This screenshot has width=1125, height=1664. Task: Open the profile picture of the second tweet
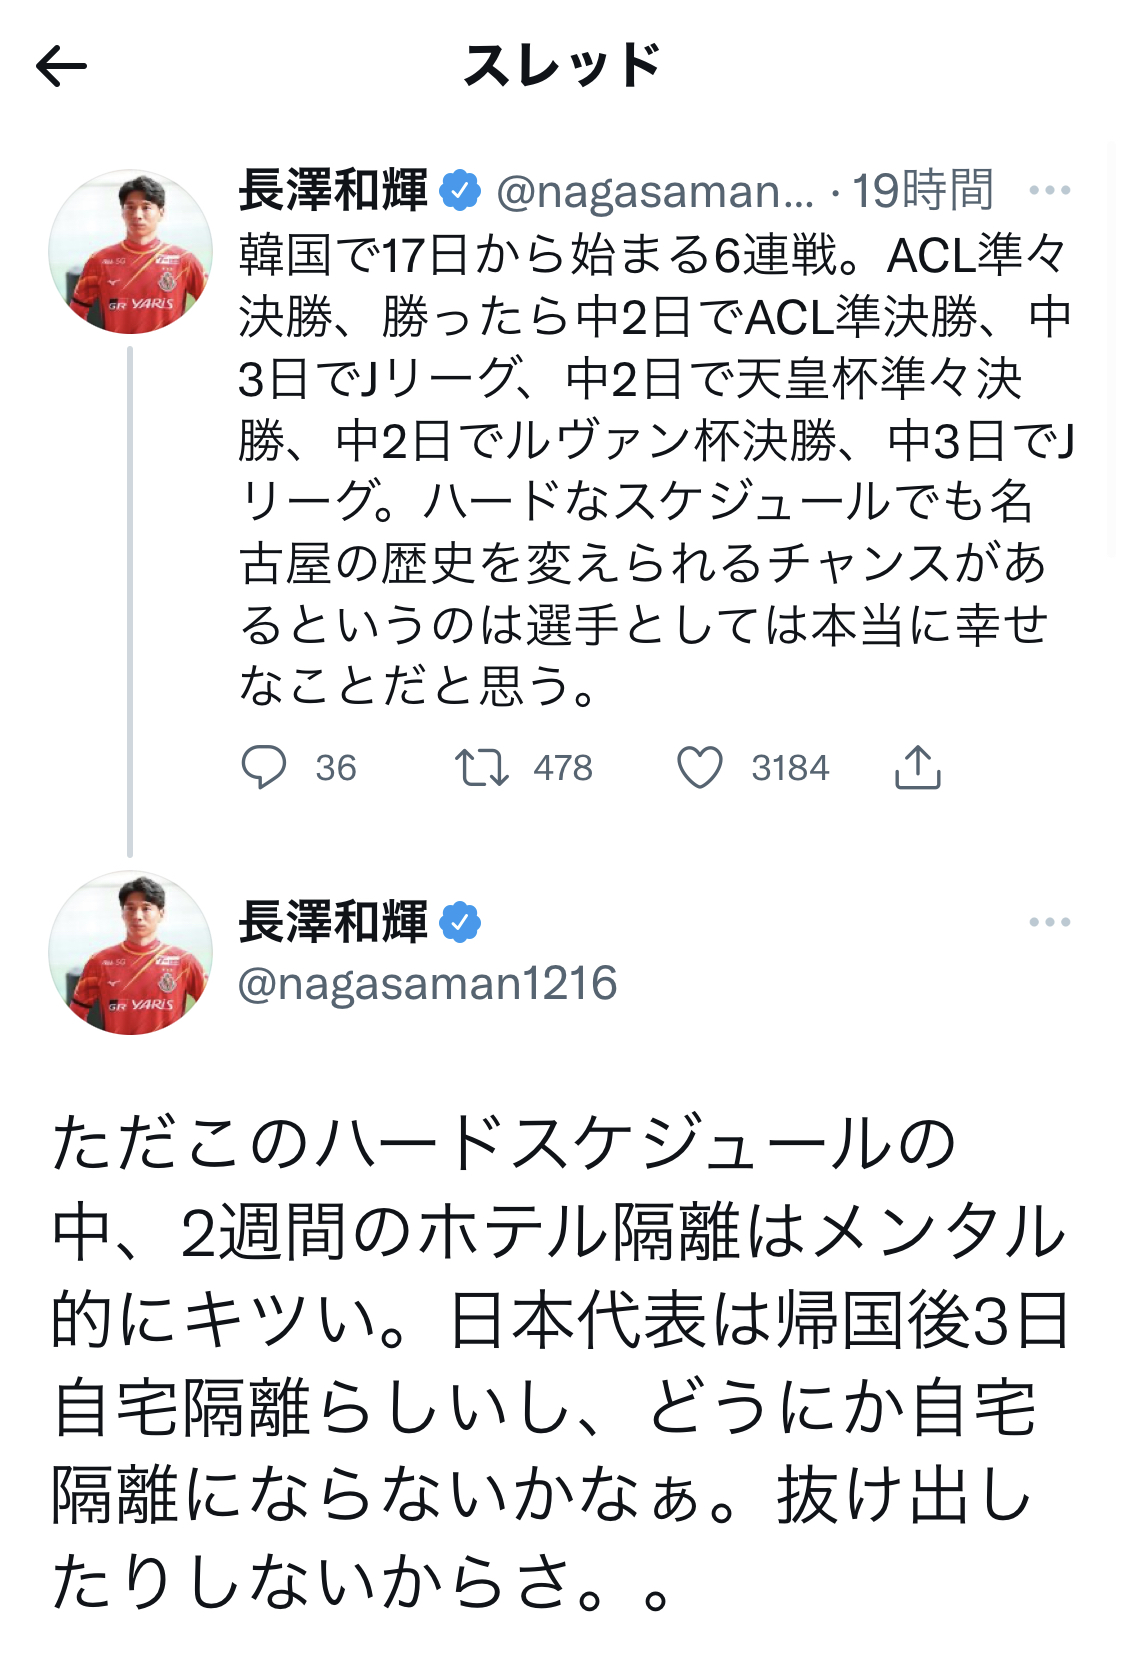pos(131,953)
